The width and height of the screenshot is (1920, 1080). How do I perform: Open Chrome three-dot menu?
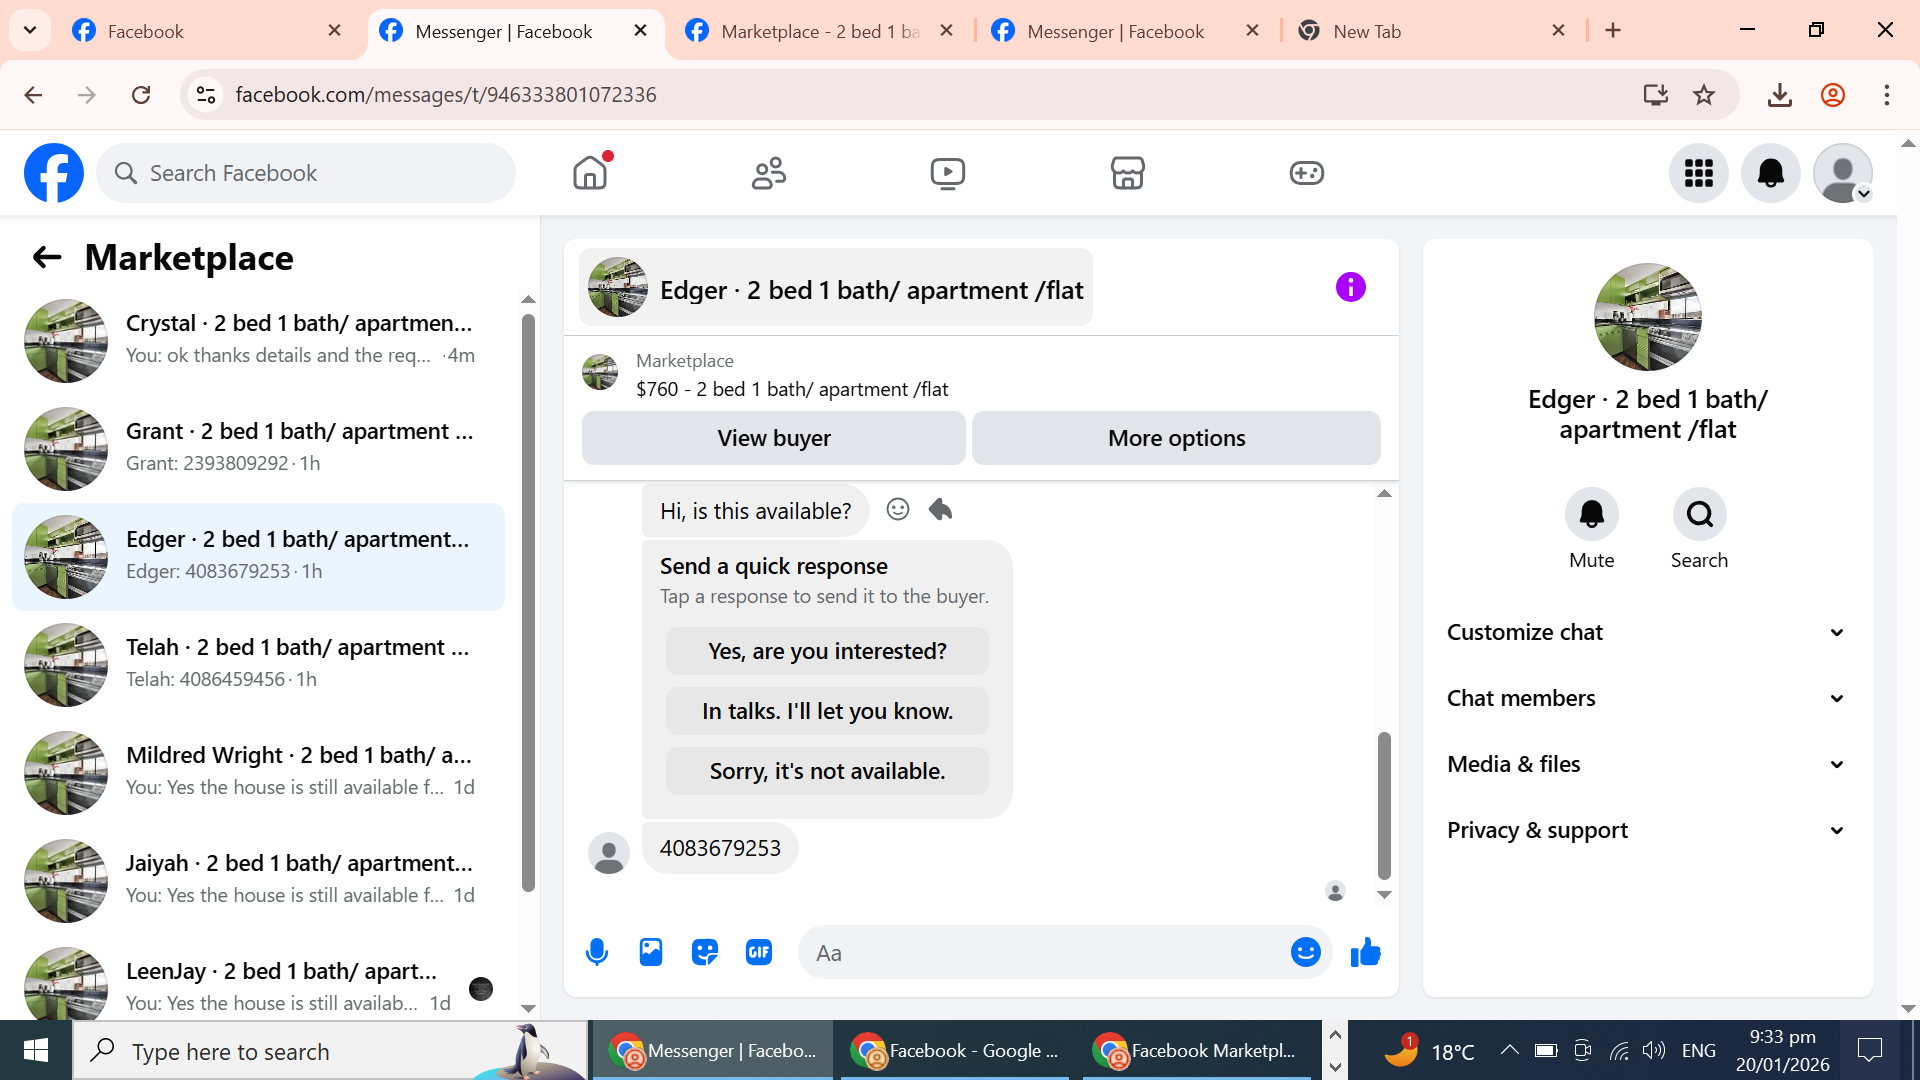click(1887, 95)
